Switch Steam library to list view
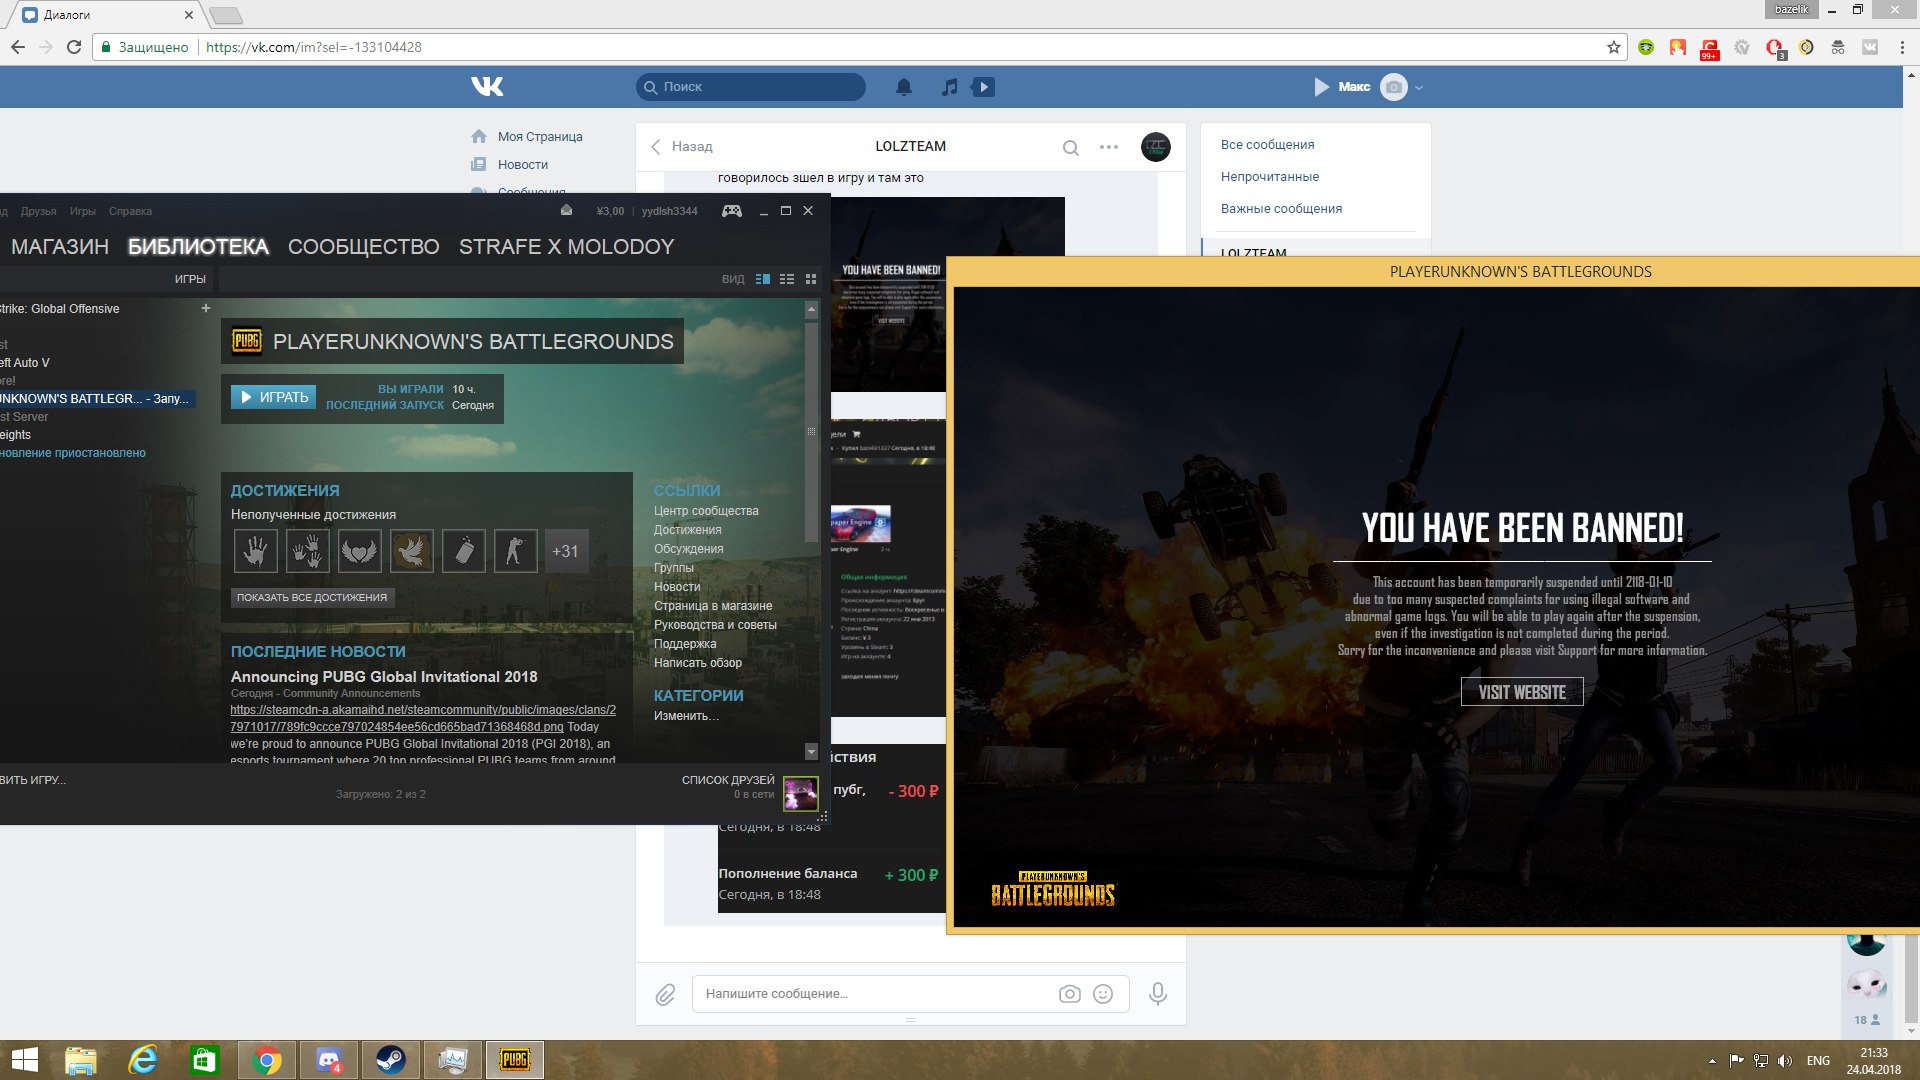Screen dimensions: 1920x1080 point(787,279)
